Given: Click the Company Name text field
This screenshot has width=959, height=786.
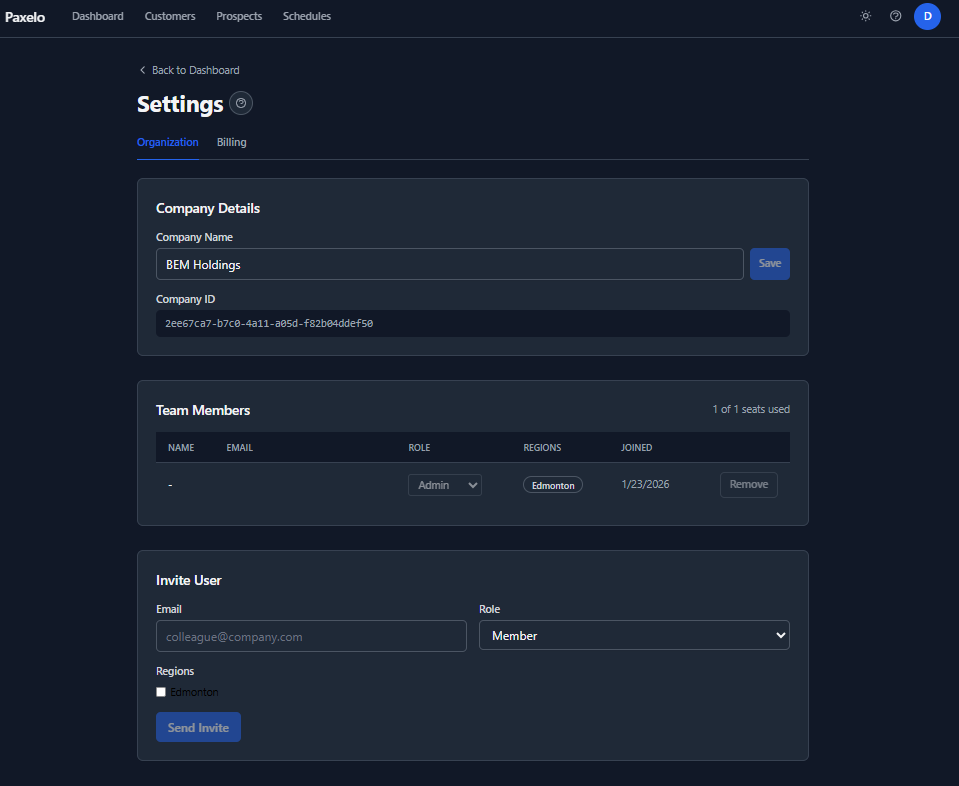Looking at the screenshot, I should click(x=449, y=264).
